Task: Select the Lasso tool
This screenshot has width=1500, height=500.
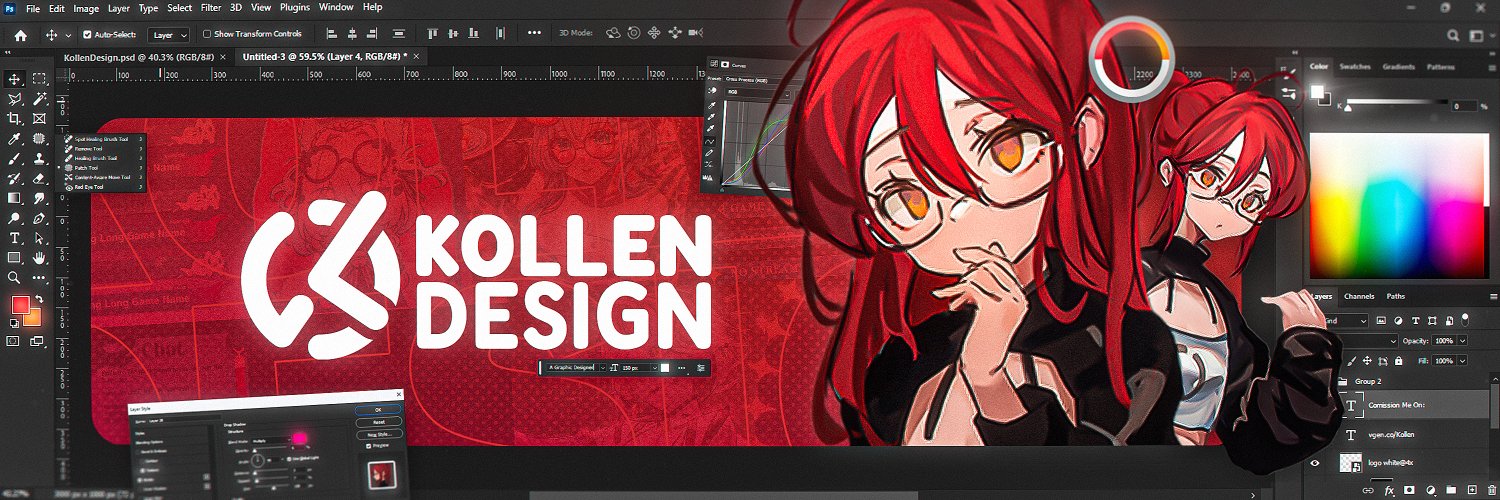Action: coord(15,99)
